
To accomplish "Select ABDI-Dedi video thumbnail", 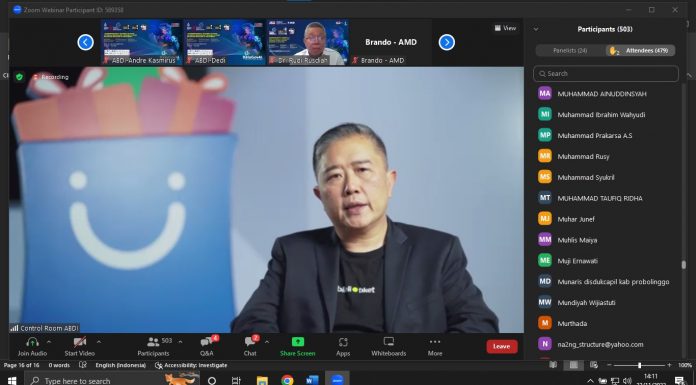I will [x=224, y=42].
